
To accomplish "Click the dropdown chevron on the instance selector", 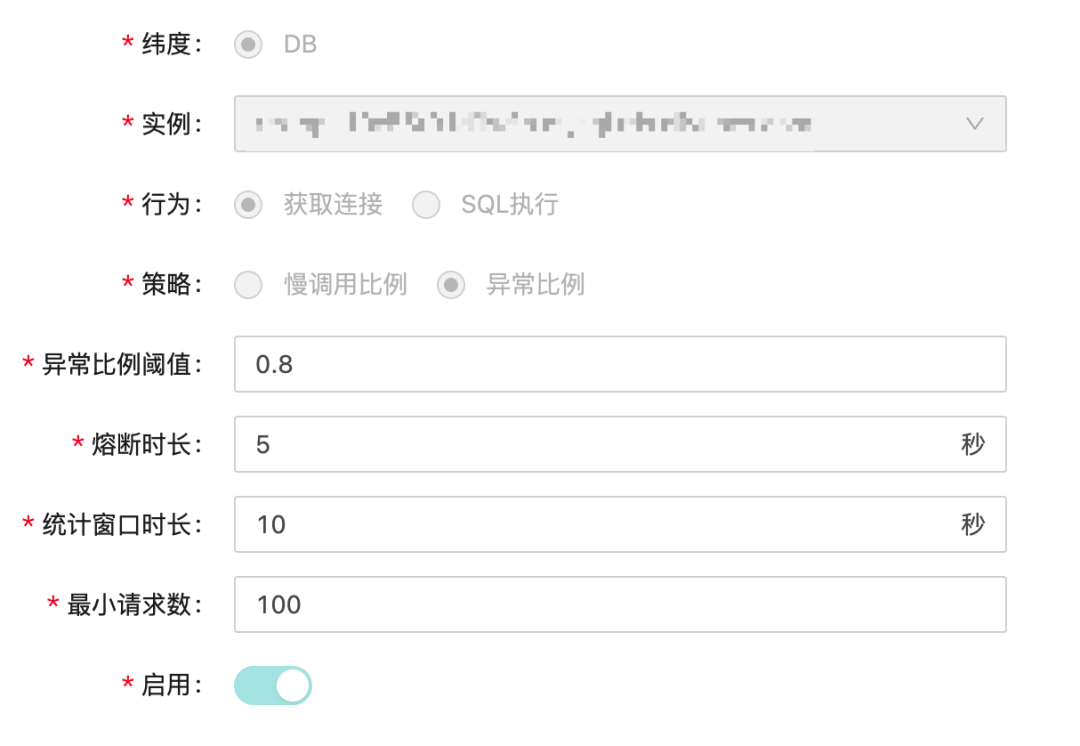I will [x=975, y=123].
